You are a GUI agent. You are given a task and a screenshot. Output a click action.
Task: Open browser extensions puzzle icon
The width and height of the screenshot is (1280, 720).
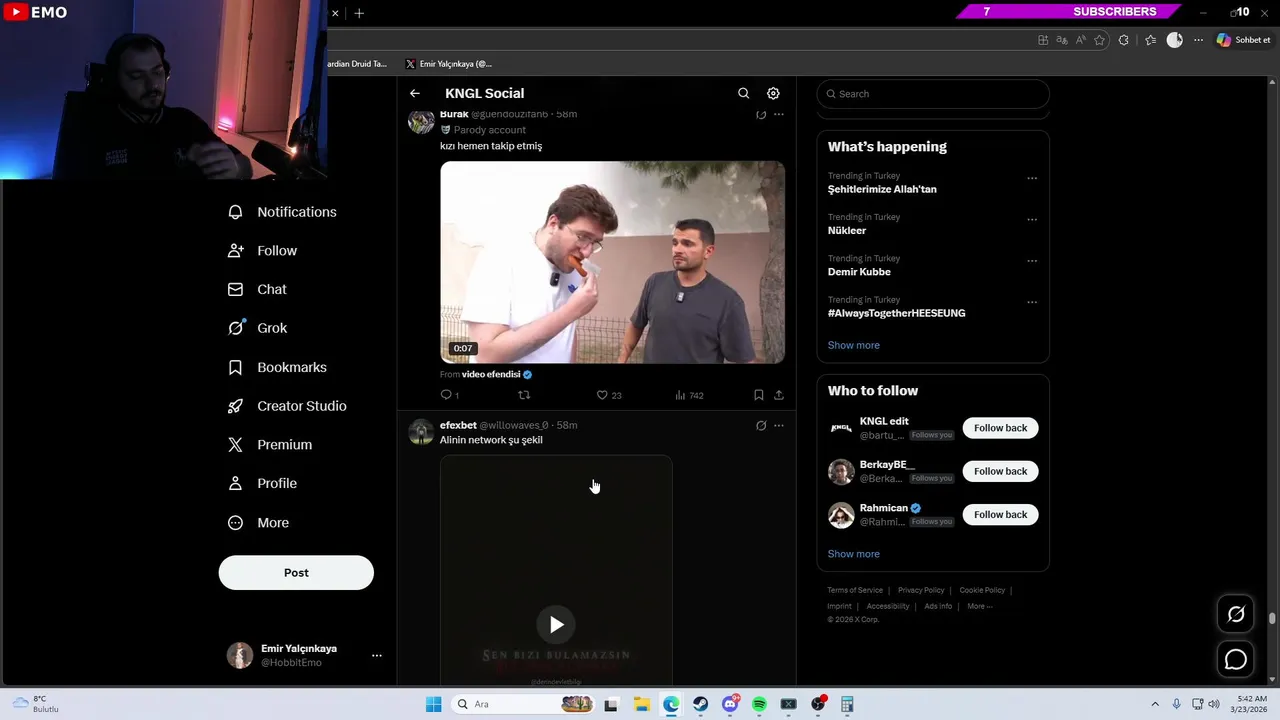coord(1124,40)
